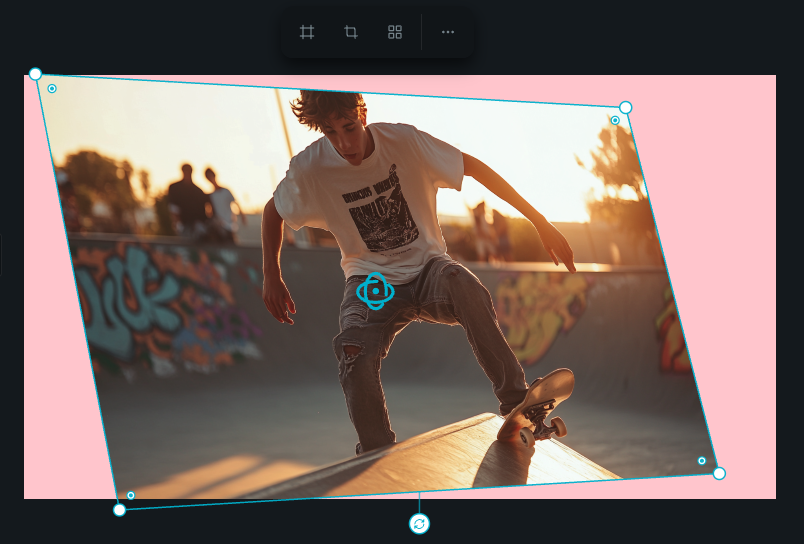This screenshot has height=544, width=804.
Task: Click the bottom-left large corner resize handle
Action: click(120, 510)
